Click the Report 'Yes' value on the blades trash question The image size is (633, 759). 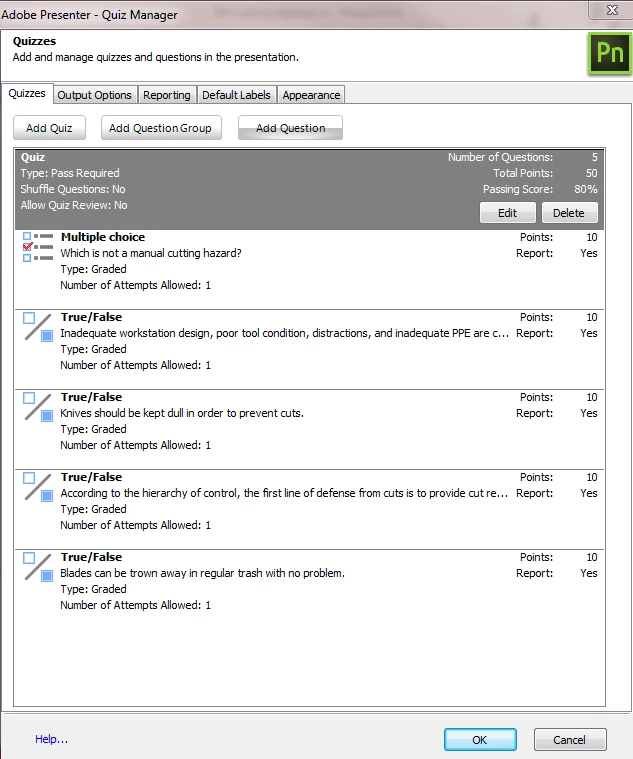point(589,573)
